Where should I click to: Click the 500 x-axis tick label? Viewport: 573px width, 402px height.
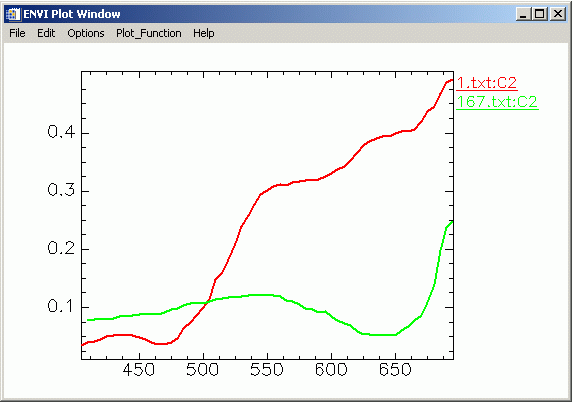click(x=202, y=370)
